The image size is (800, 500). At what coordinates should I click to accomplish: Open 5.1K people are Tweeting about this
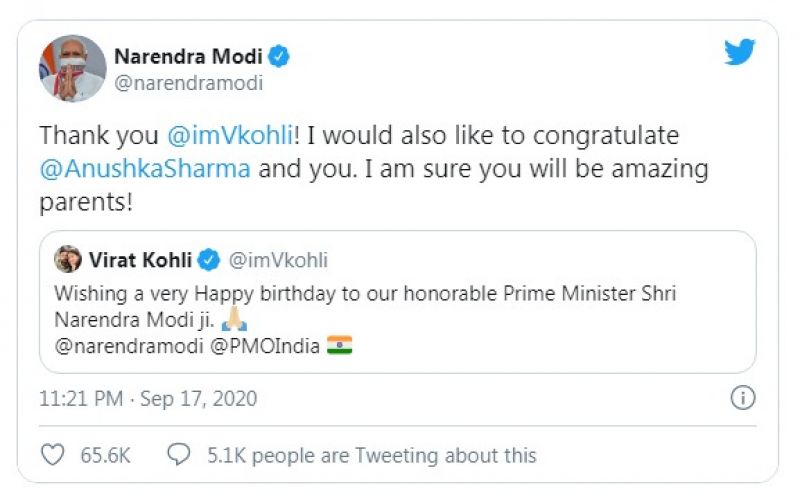point(371,455)
